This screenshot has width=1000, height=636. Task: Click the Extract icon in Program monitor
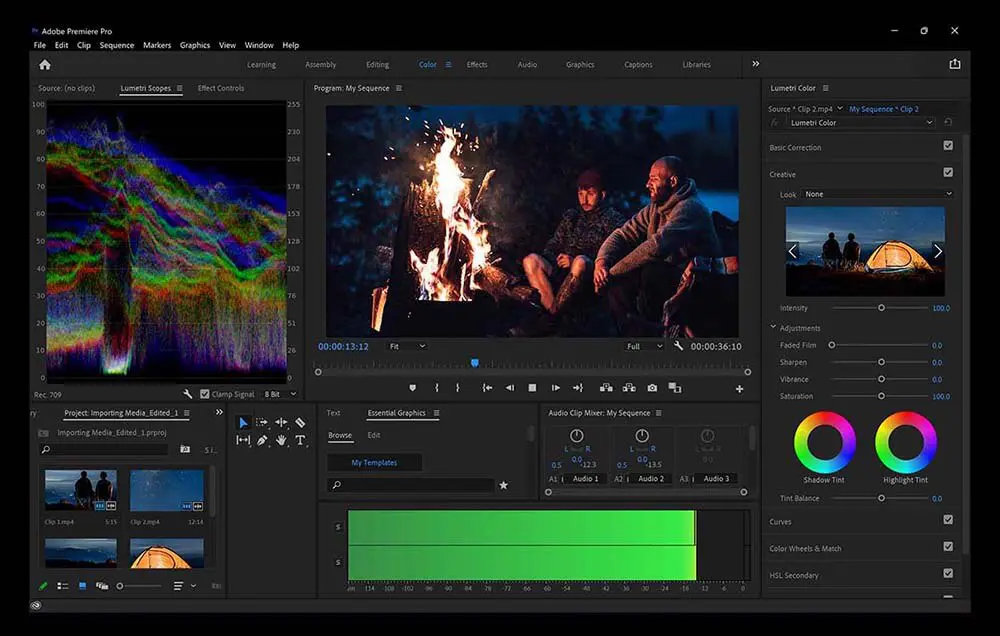[x=629, y=388]
